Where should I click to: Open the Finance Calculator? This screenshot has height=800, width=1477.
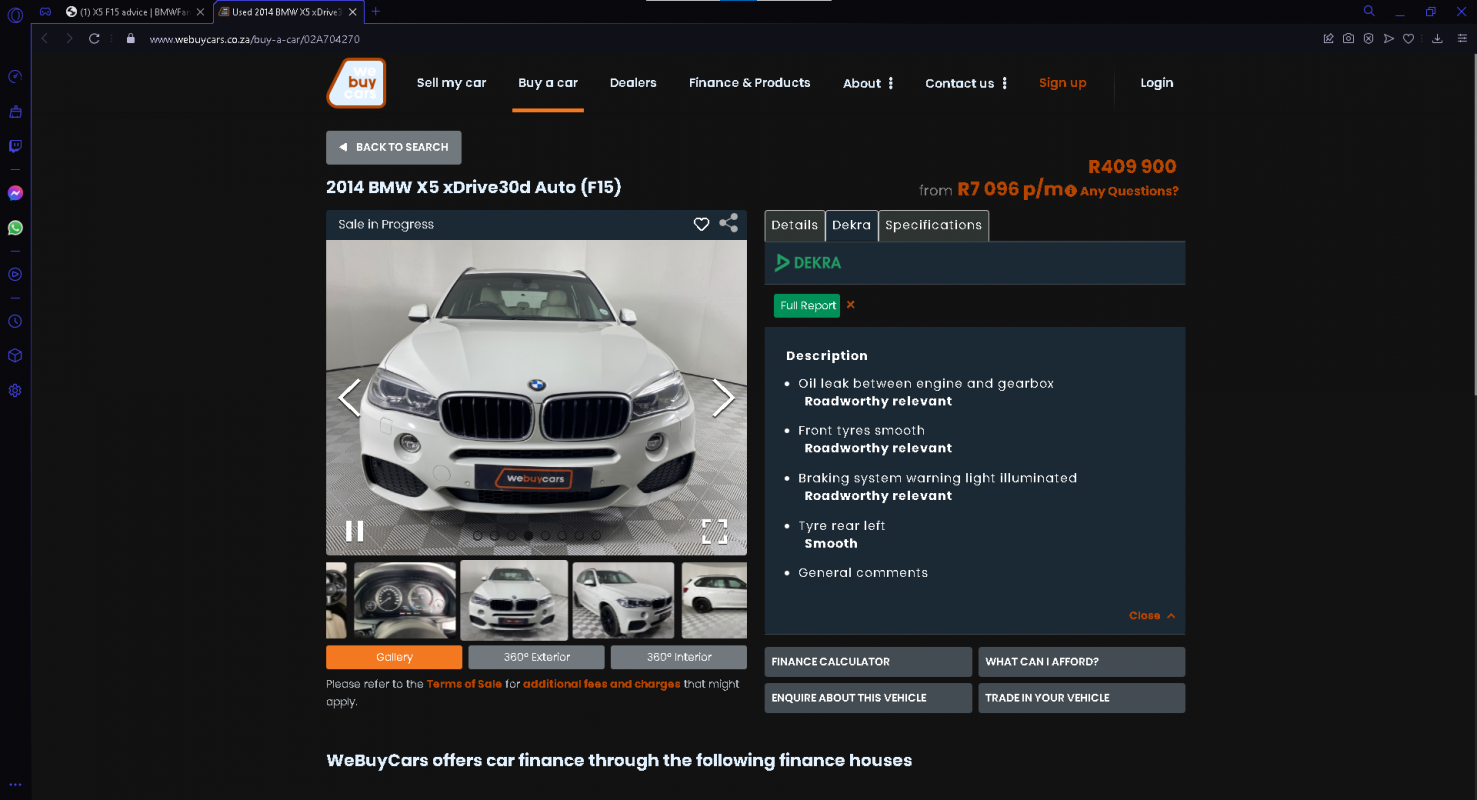click(x=867, y=662)
